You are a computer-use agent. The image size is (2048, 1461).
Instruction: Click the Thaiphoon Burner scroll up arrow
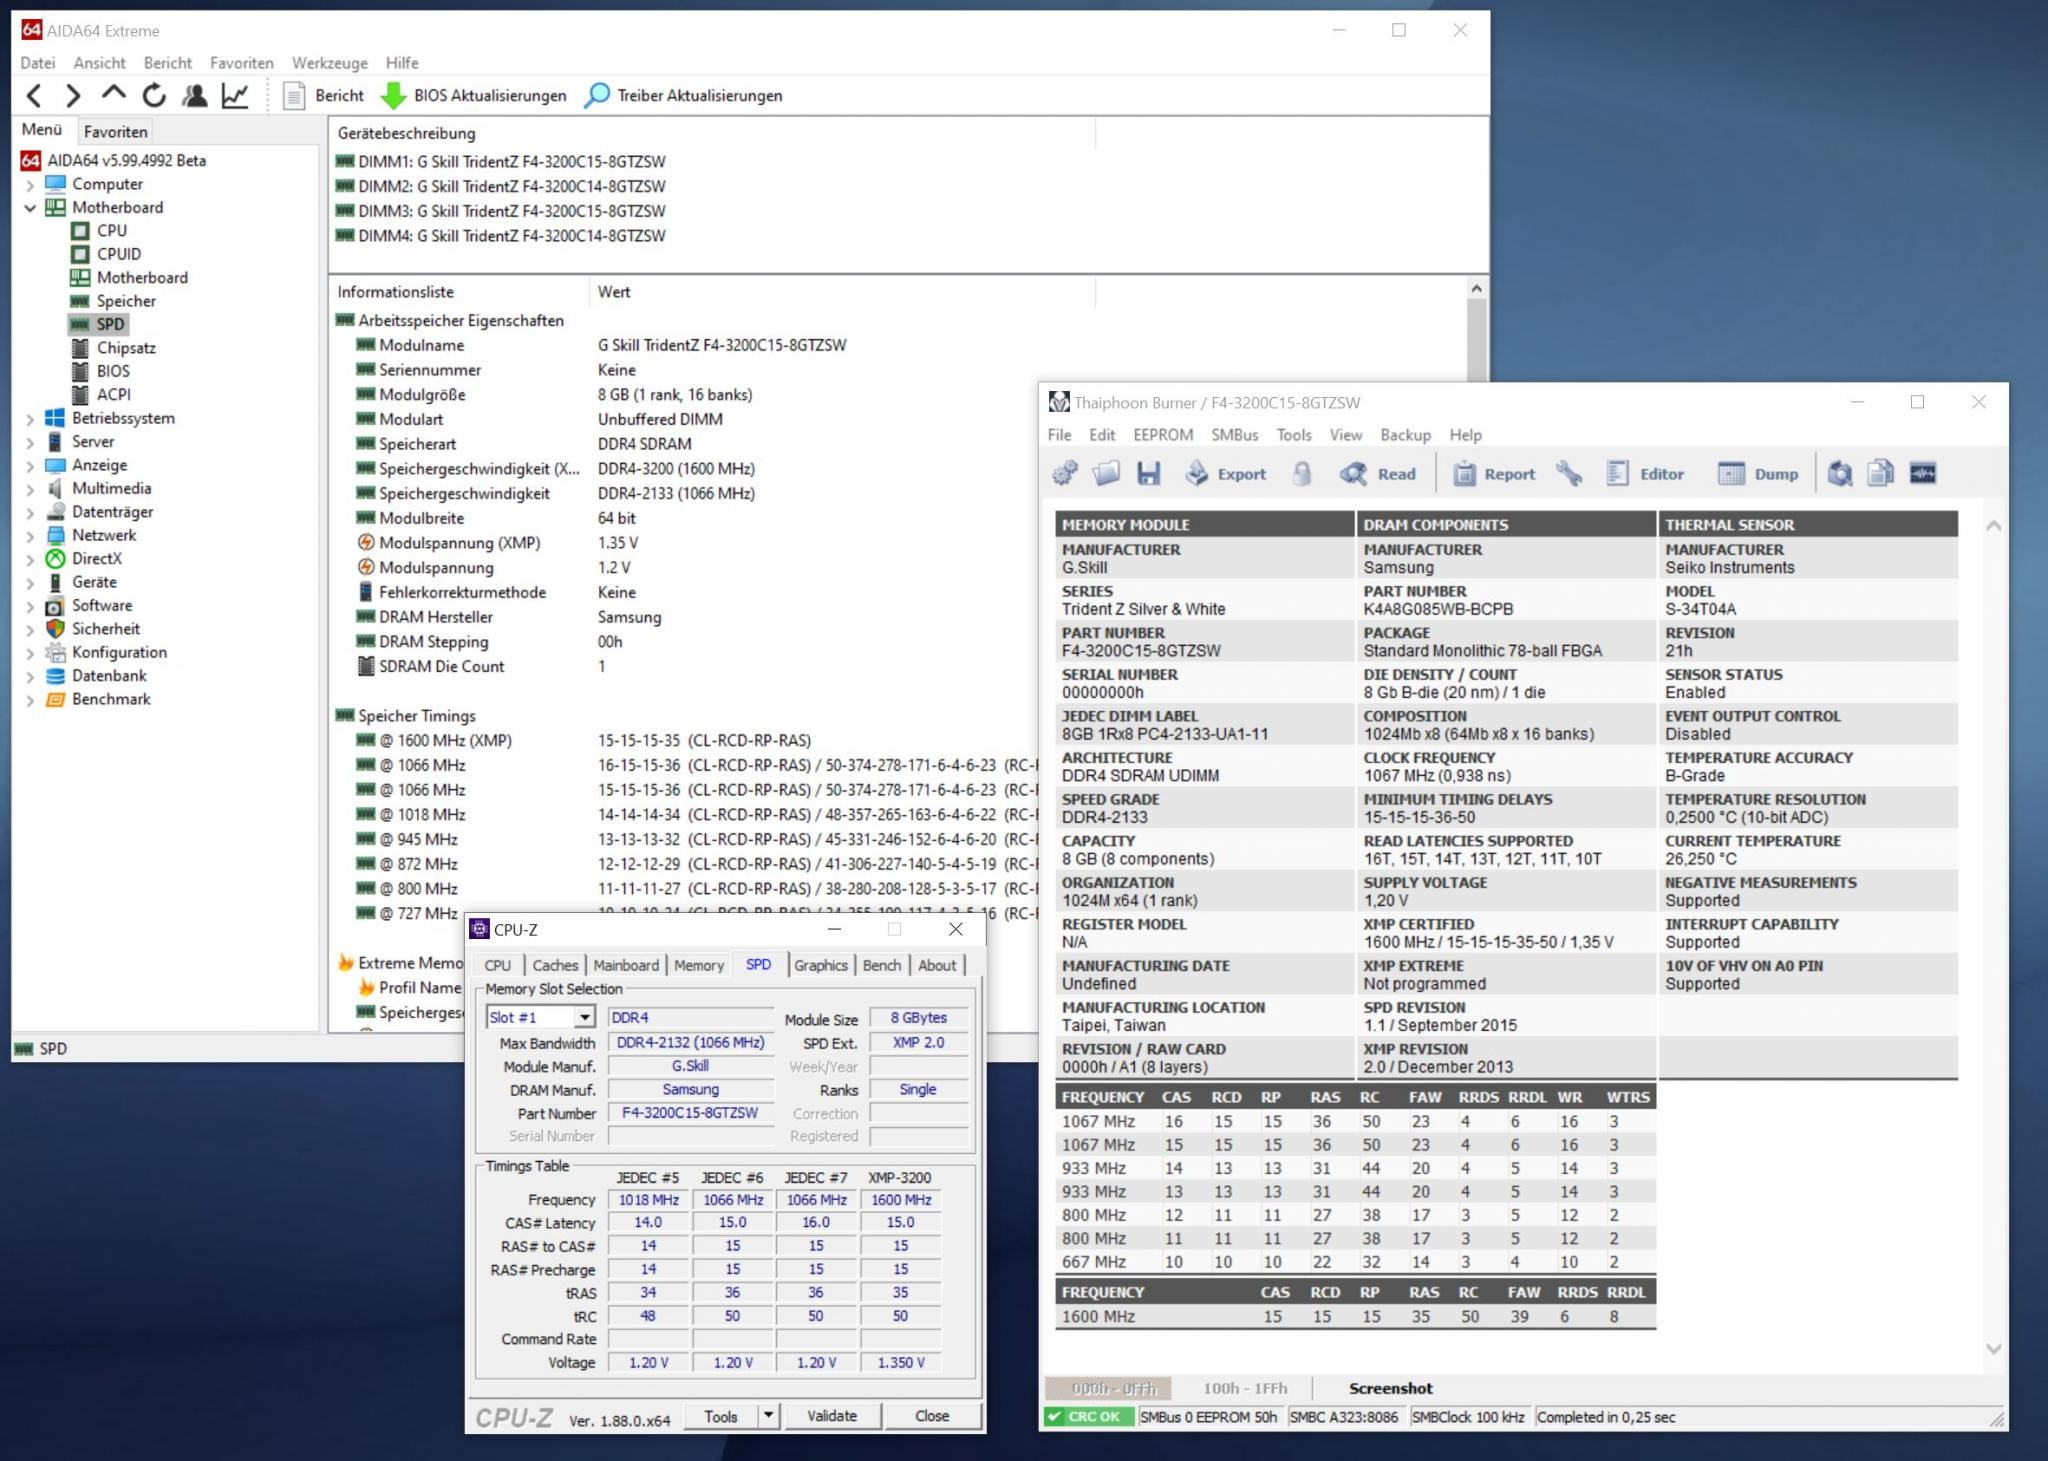[x=1993, y=526]
